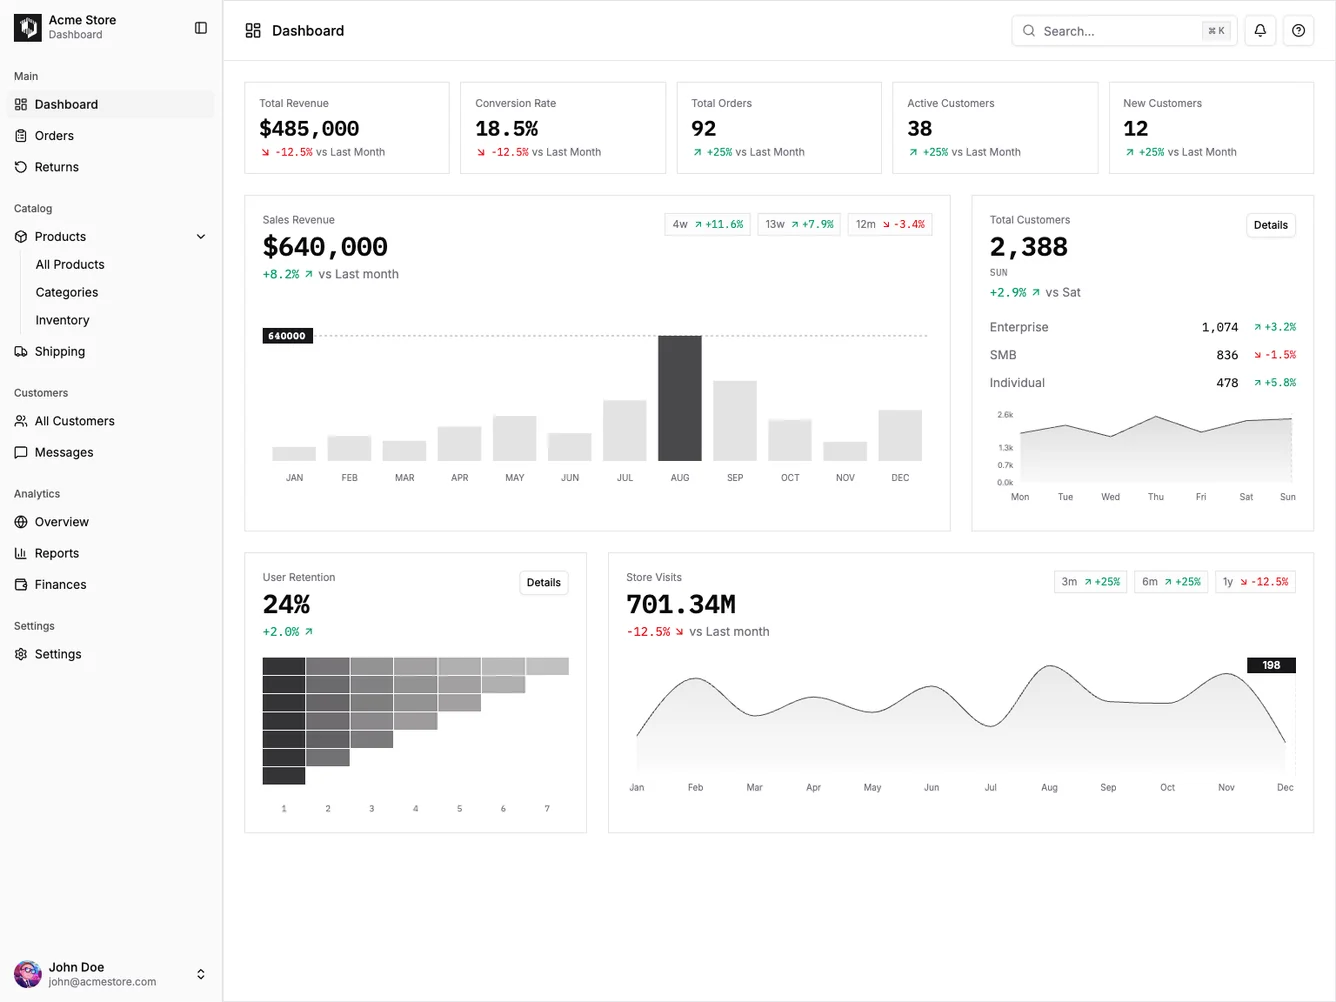Viewport: 1336px width, 1002px height.
Task: Open the notifications bell icon
Action: point(1259,30)
